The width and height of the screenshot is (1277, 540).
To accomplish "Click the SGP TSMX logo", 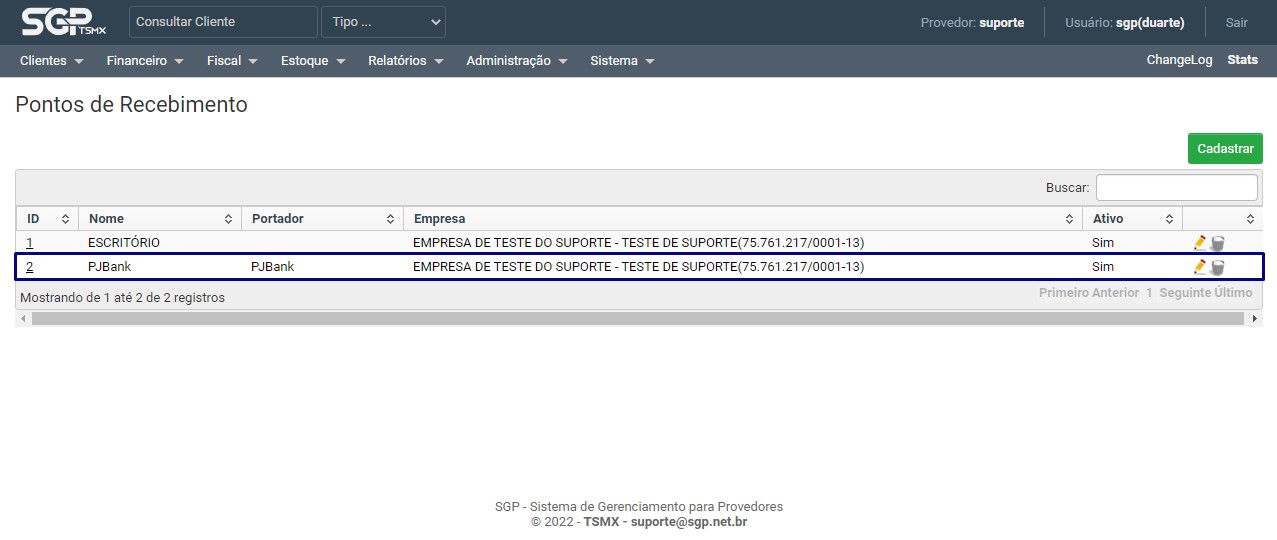I will 62,22.
